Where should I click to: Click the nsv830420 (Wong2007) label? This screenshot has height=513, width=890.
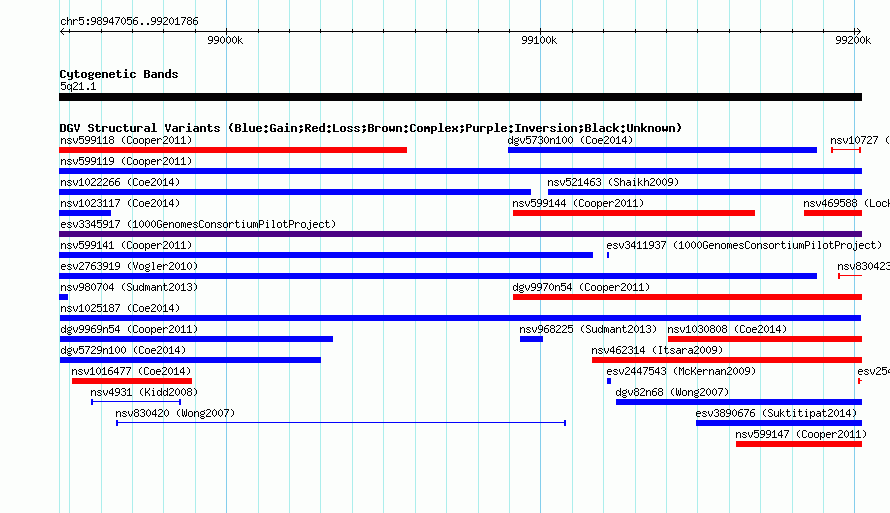click(175, 413)
